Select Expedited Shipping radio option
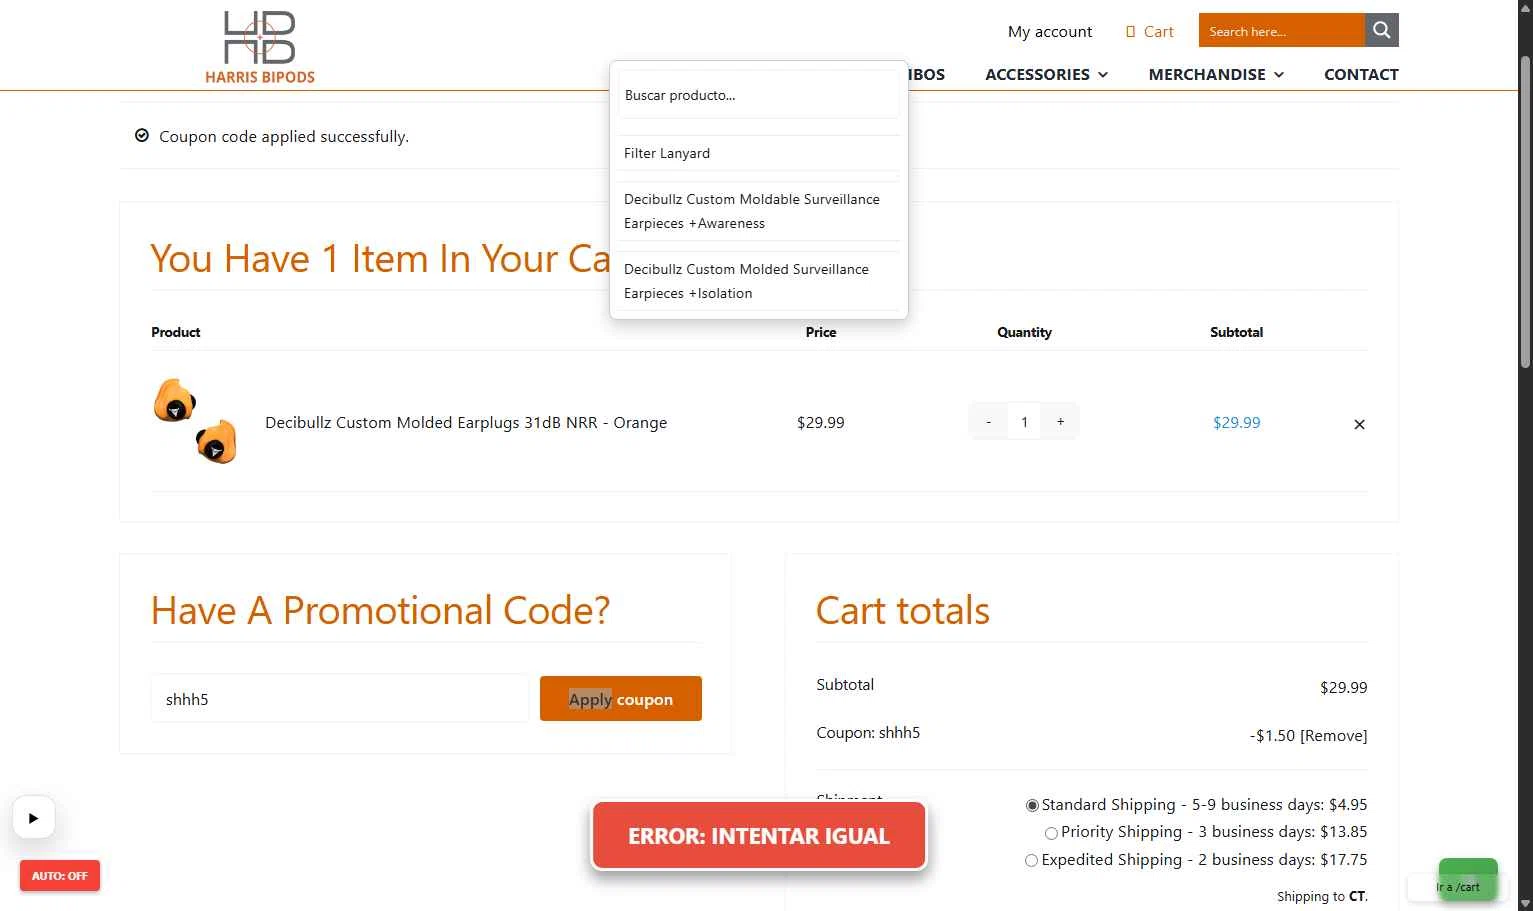 [x=1031, y=860]
